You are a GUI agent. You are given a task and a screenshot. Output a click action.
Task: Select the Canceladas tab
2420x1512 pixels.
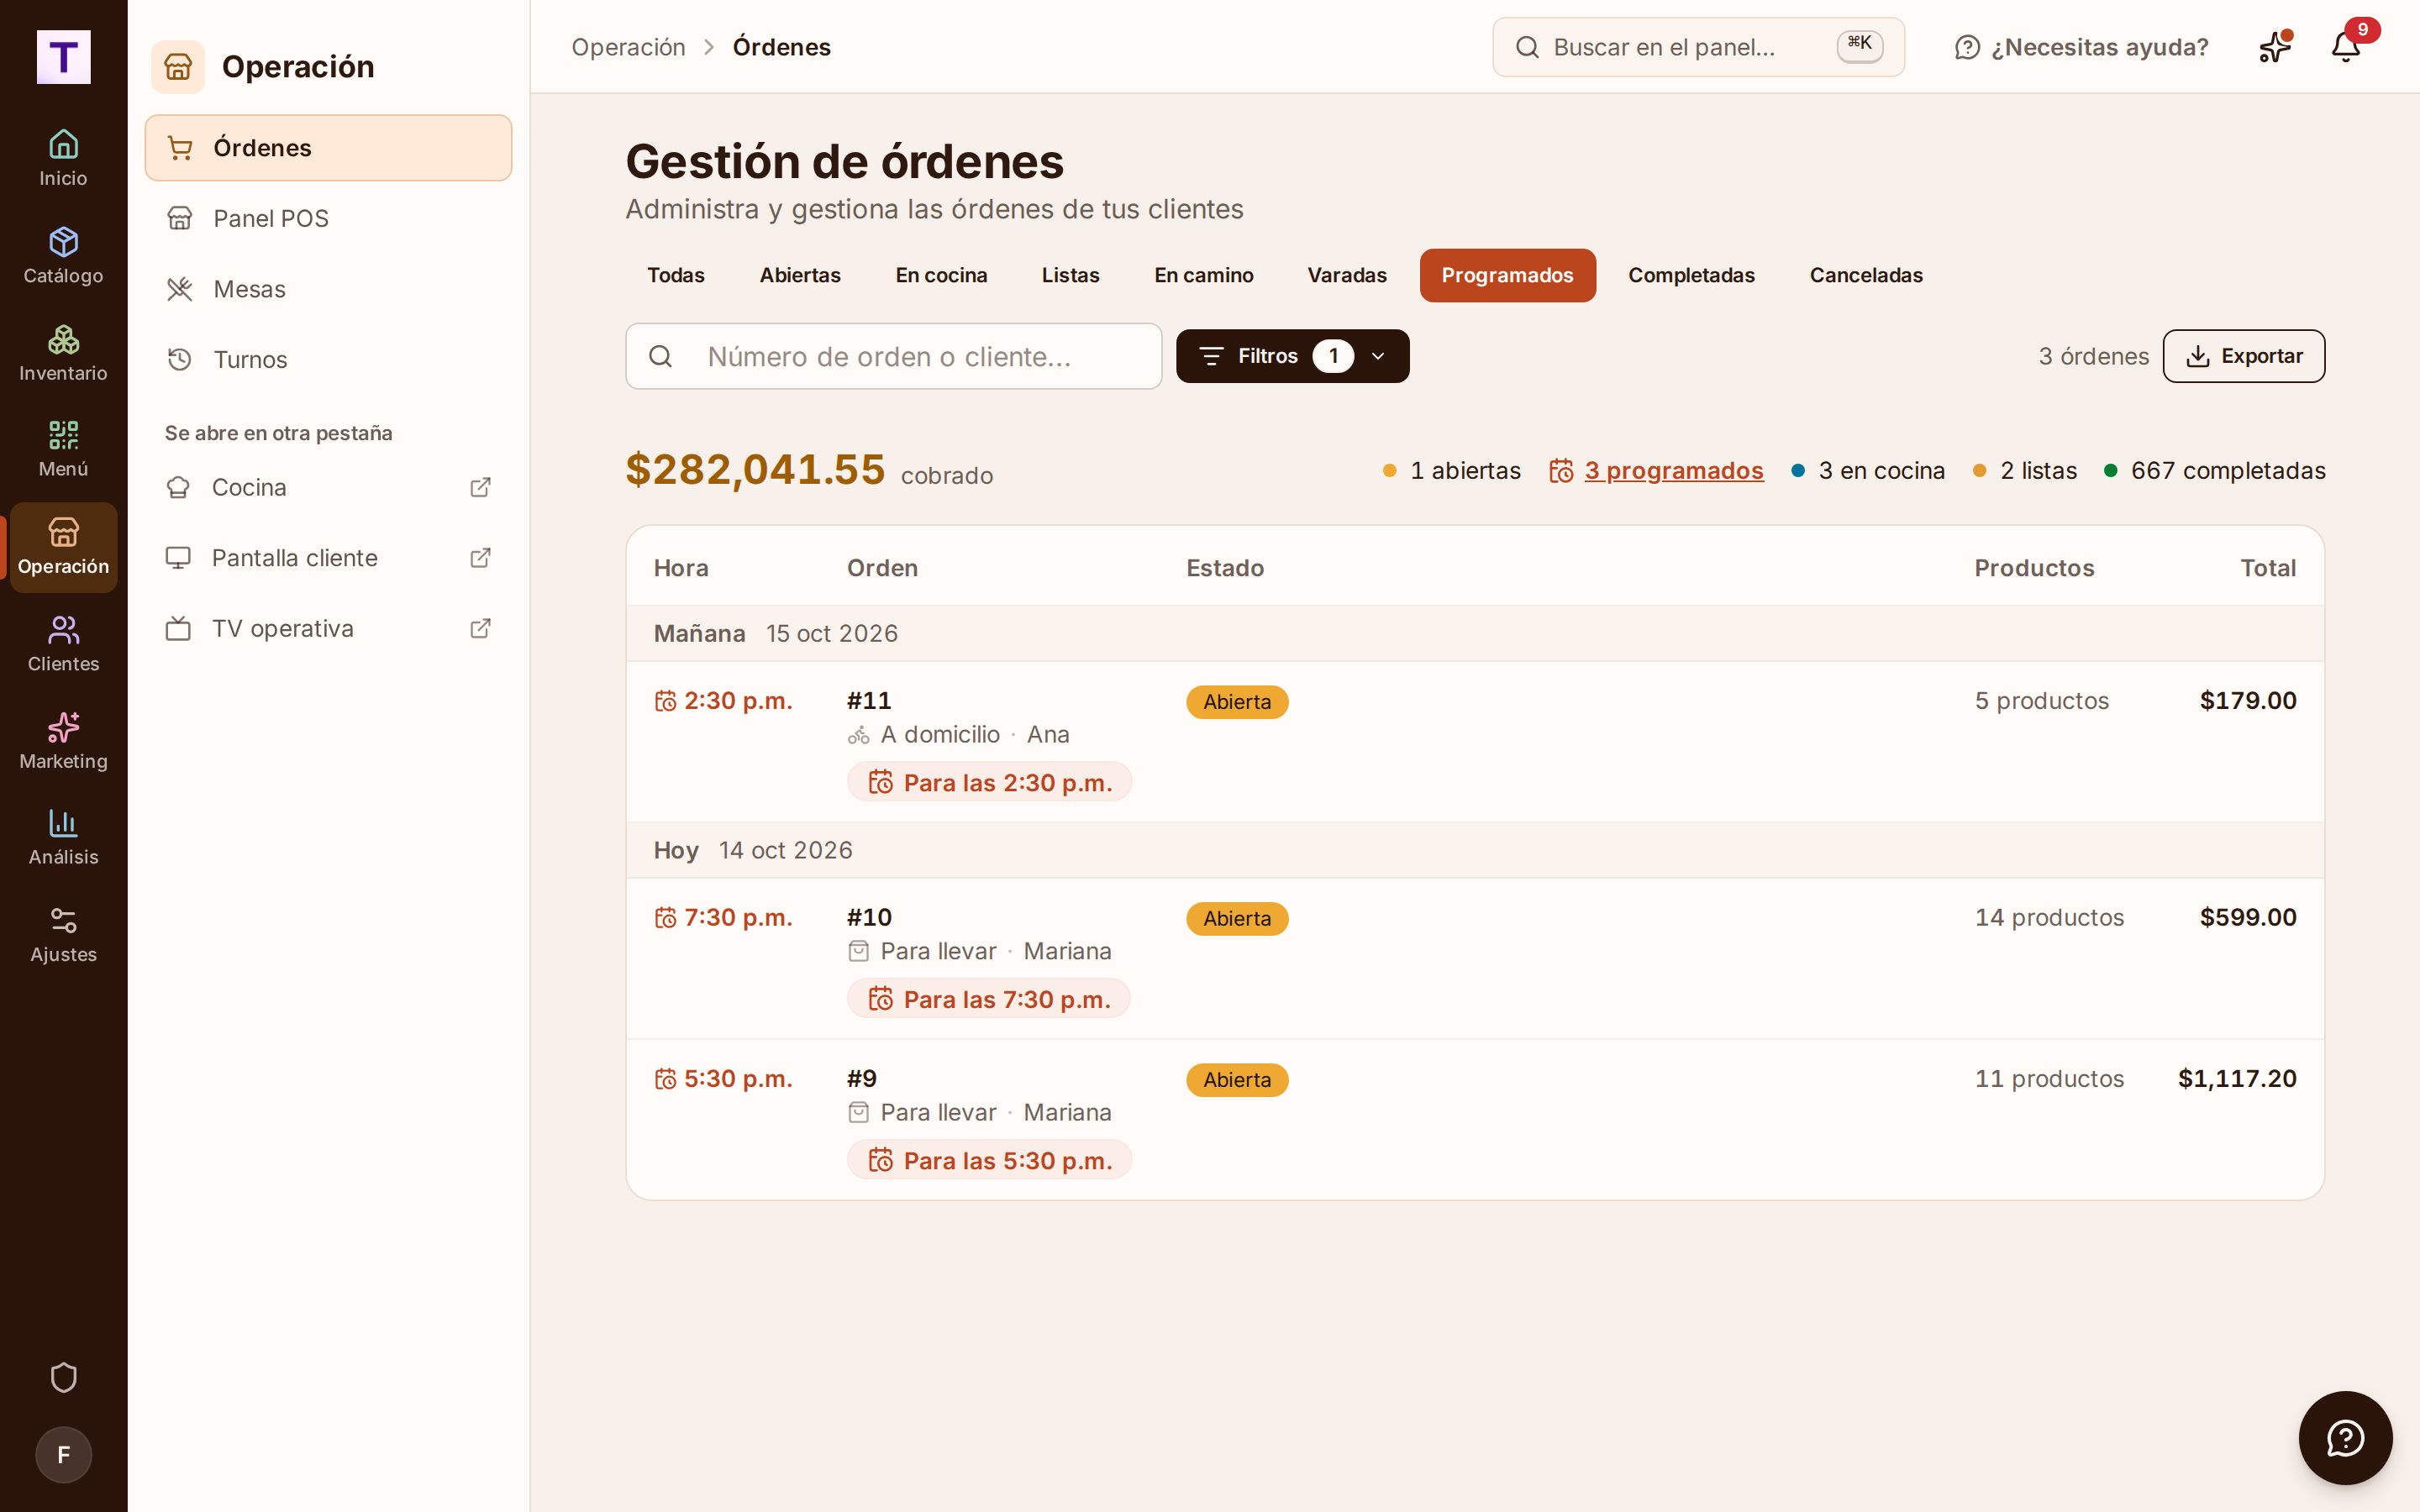pyautogui.click(x=1866, y=275)
